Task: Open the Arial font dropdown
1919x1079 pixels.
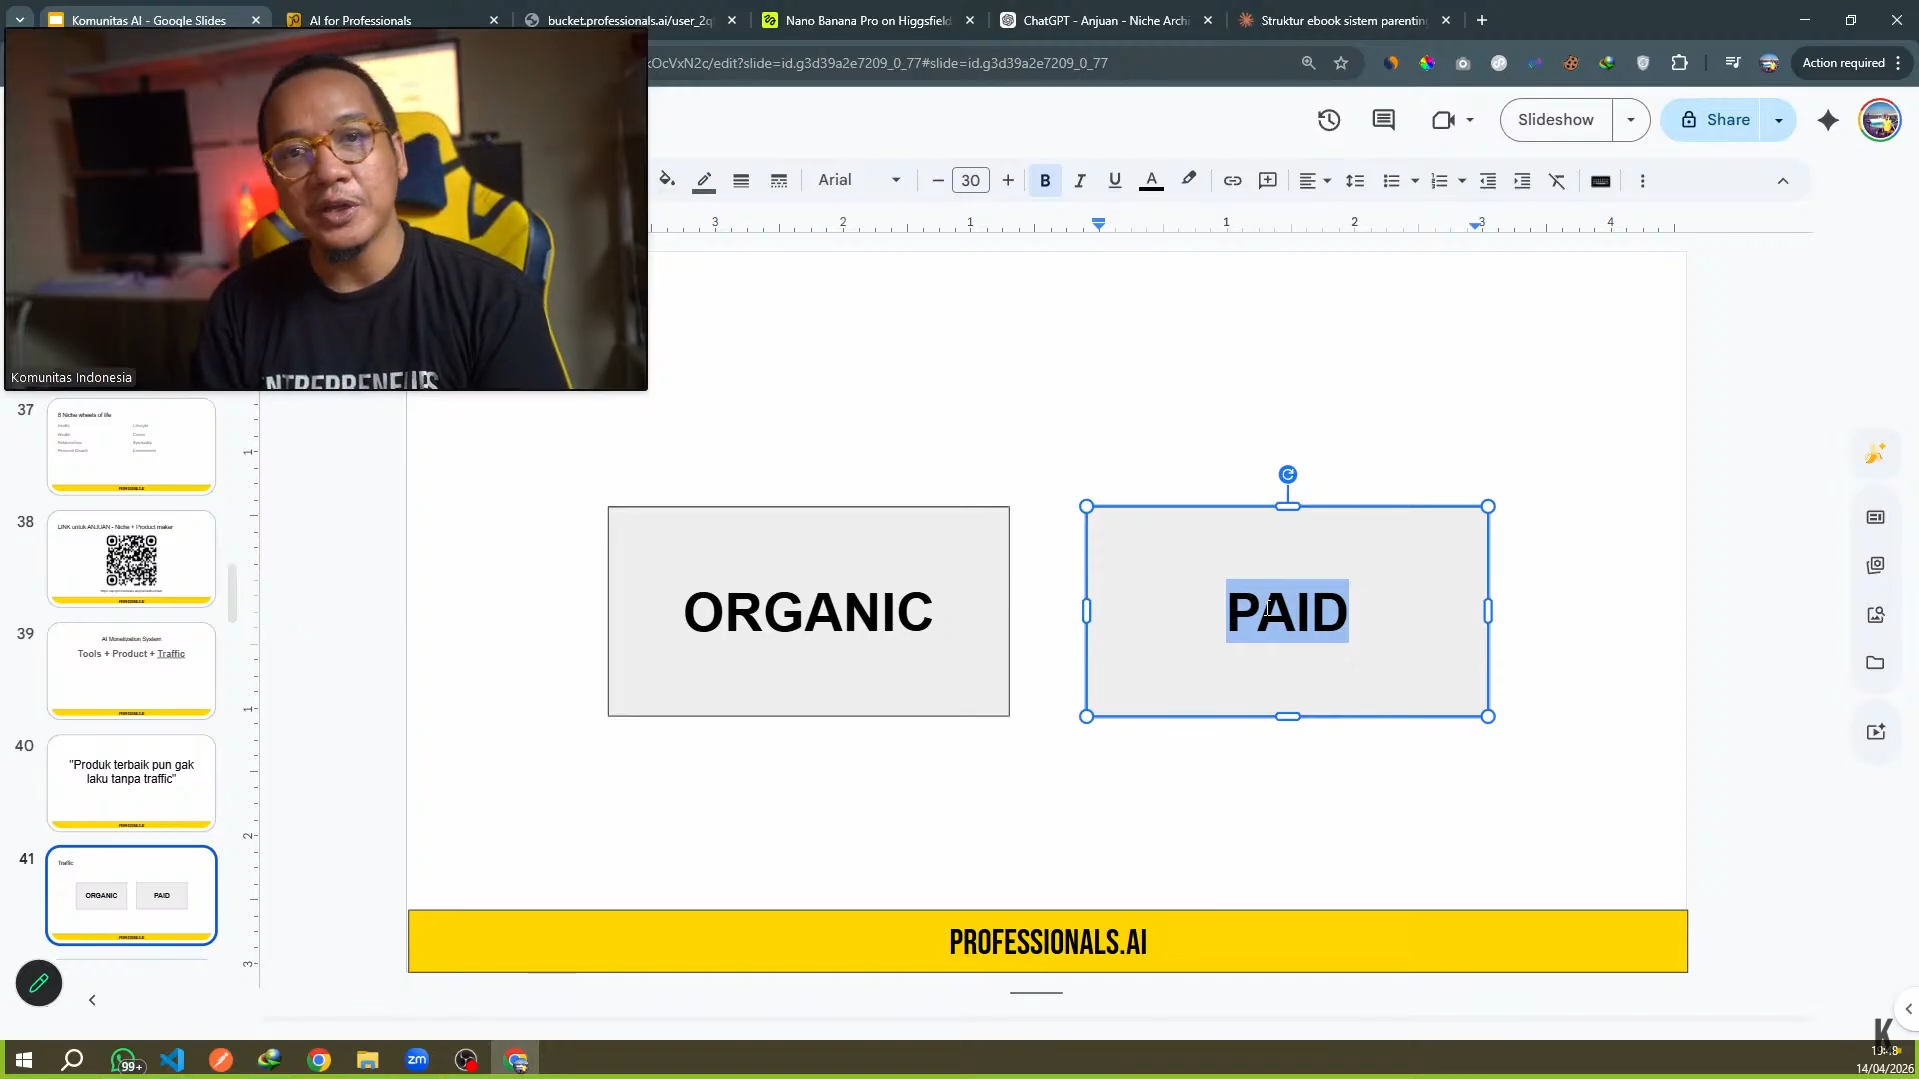Action: point(859,180)
